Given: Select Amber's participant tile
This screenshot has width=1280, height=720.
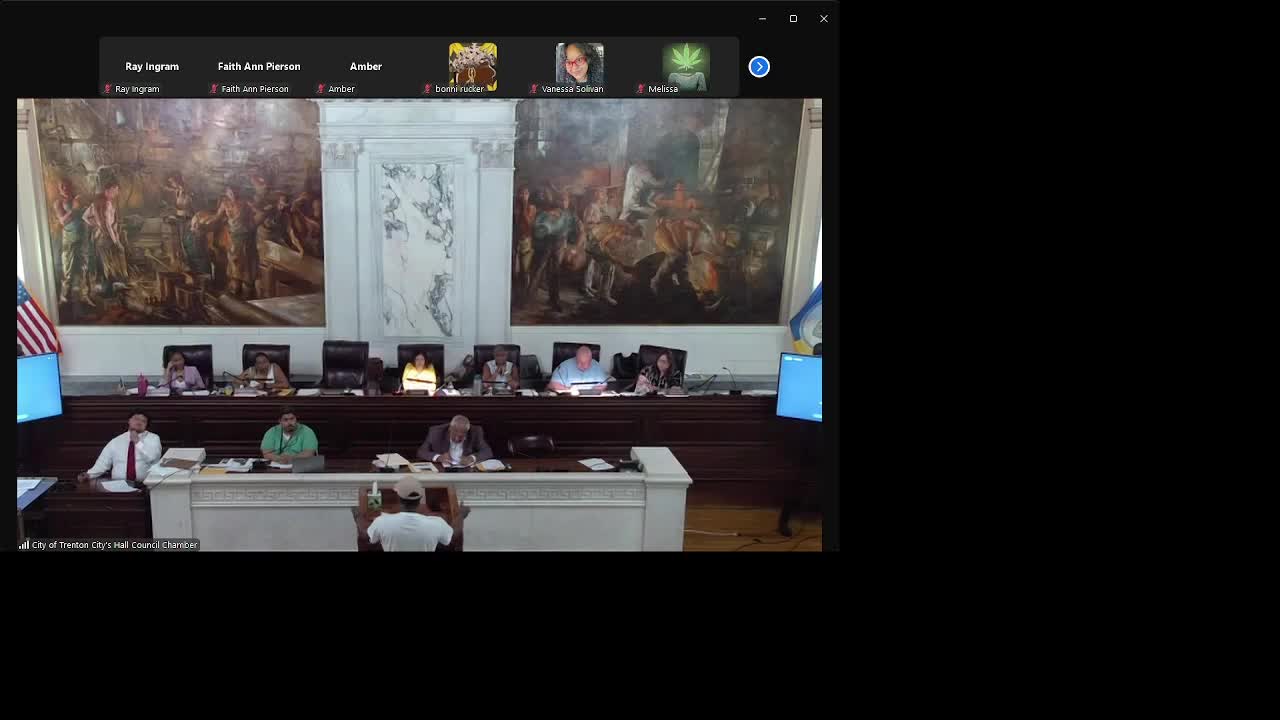Looking at the screenshot, I should pyautogui.click(x=366, y=67).
